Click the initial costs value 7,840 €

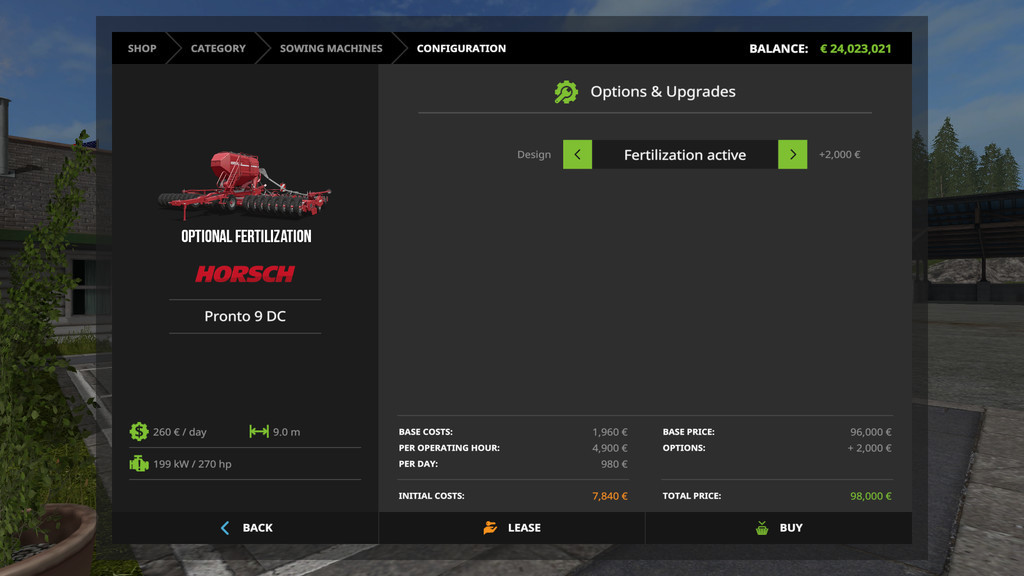tap(609, 496)
